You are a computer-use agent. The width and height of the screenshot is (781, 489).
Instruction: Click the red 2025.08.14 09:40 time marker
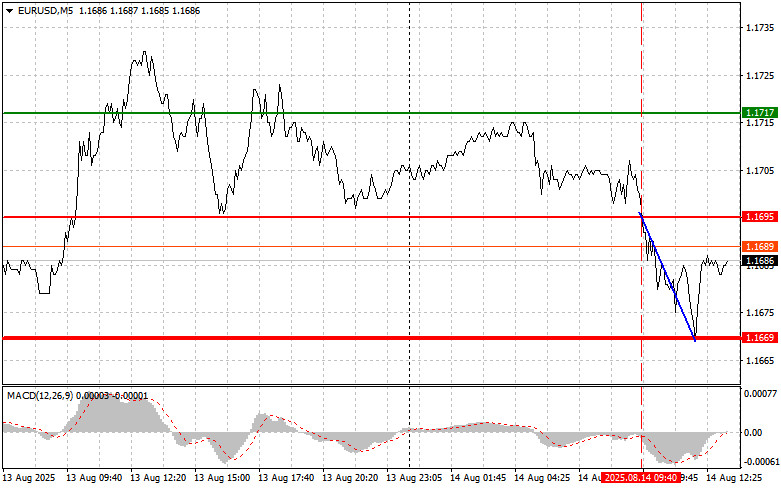click(x=641, y=478)
